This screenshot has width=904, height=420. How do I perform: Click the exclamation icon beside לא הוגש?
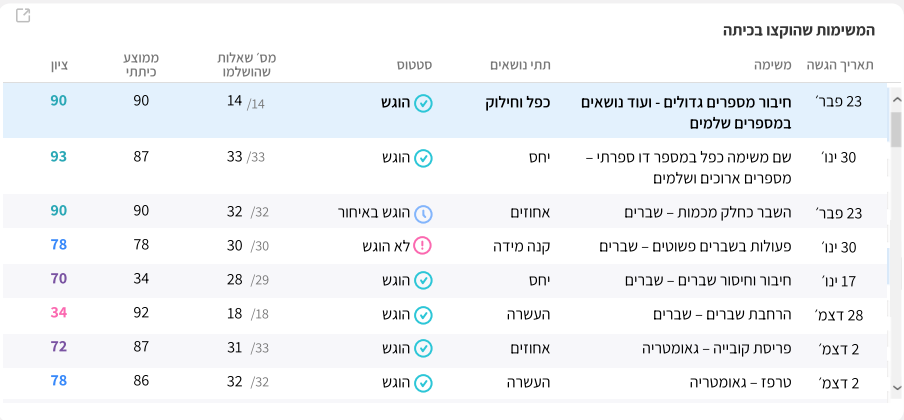pyautogui.click(x=423, y=246)
